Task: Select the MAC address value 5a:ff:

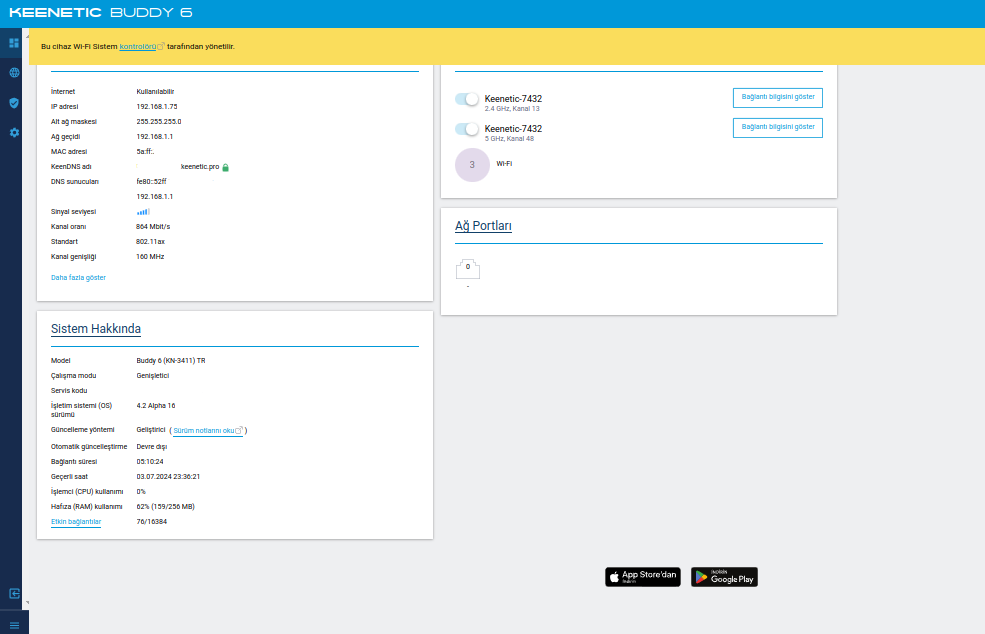Action: (x=145, y=152)
